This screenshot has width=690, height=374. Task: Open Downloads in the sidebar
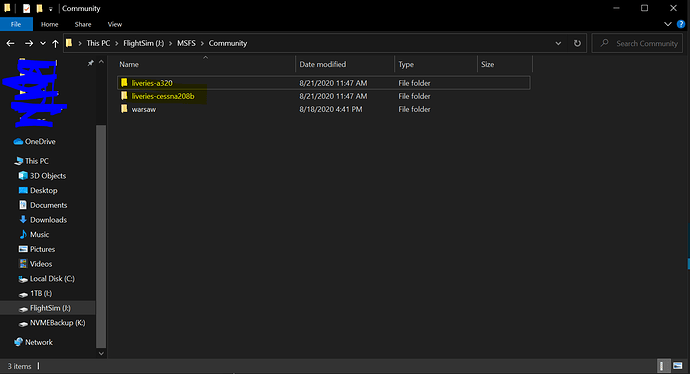(43, 220)
